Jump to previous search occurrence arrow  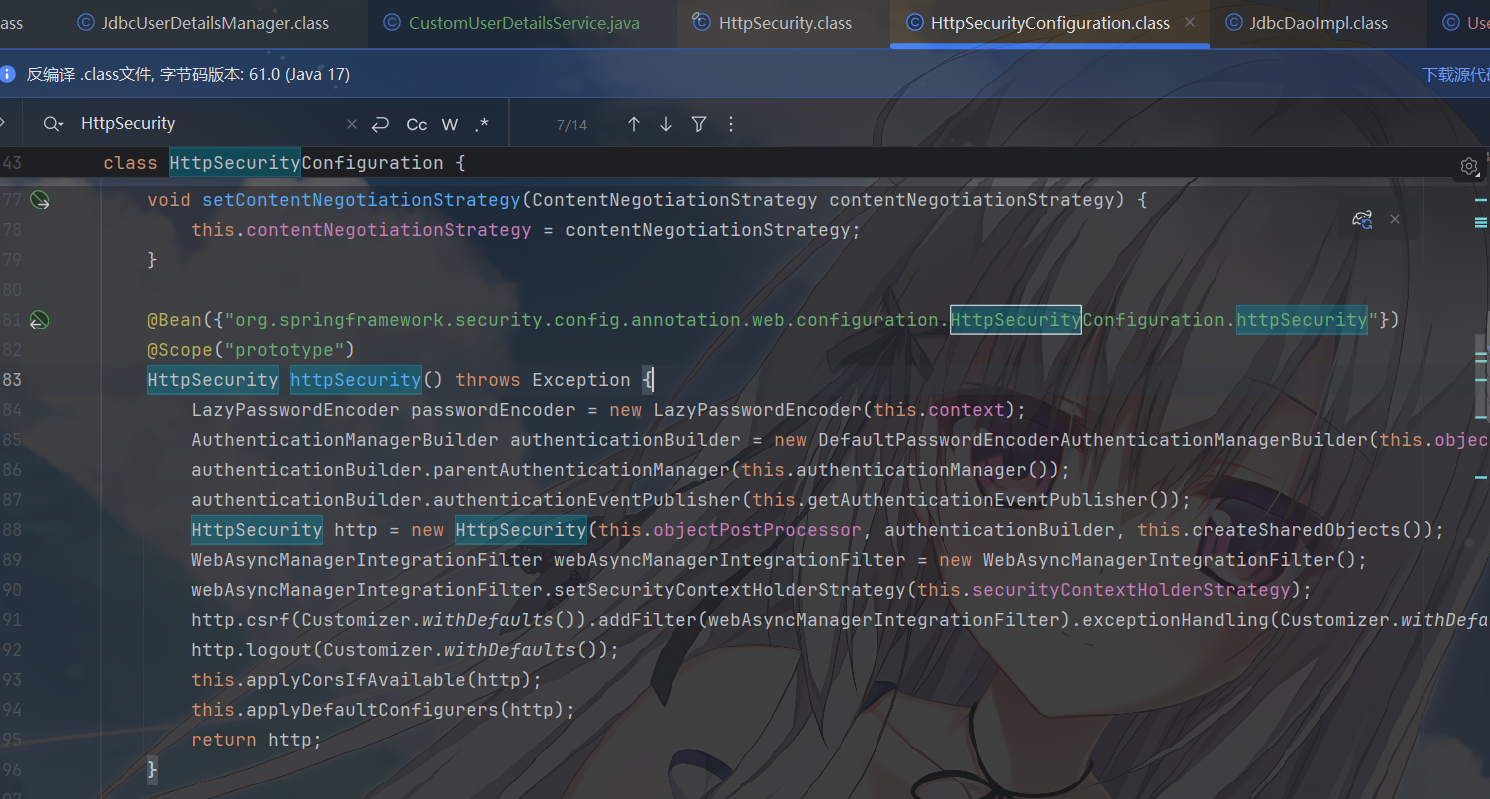point(633,124)
